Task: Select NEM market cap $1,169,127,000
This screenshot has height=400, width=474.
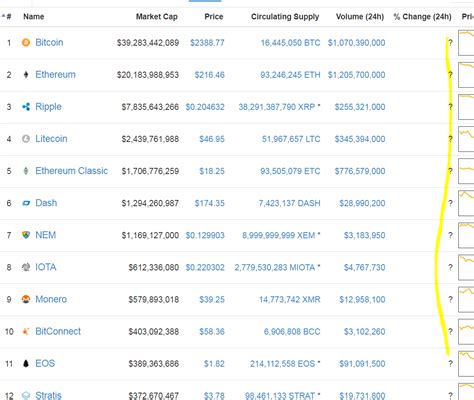Action: pyautogui.click(x=150, y=235)
